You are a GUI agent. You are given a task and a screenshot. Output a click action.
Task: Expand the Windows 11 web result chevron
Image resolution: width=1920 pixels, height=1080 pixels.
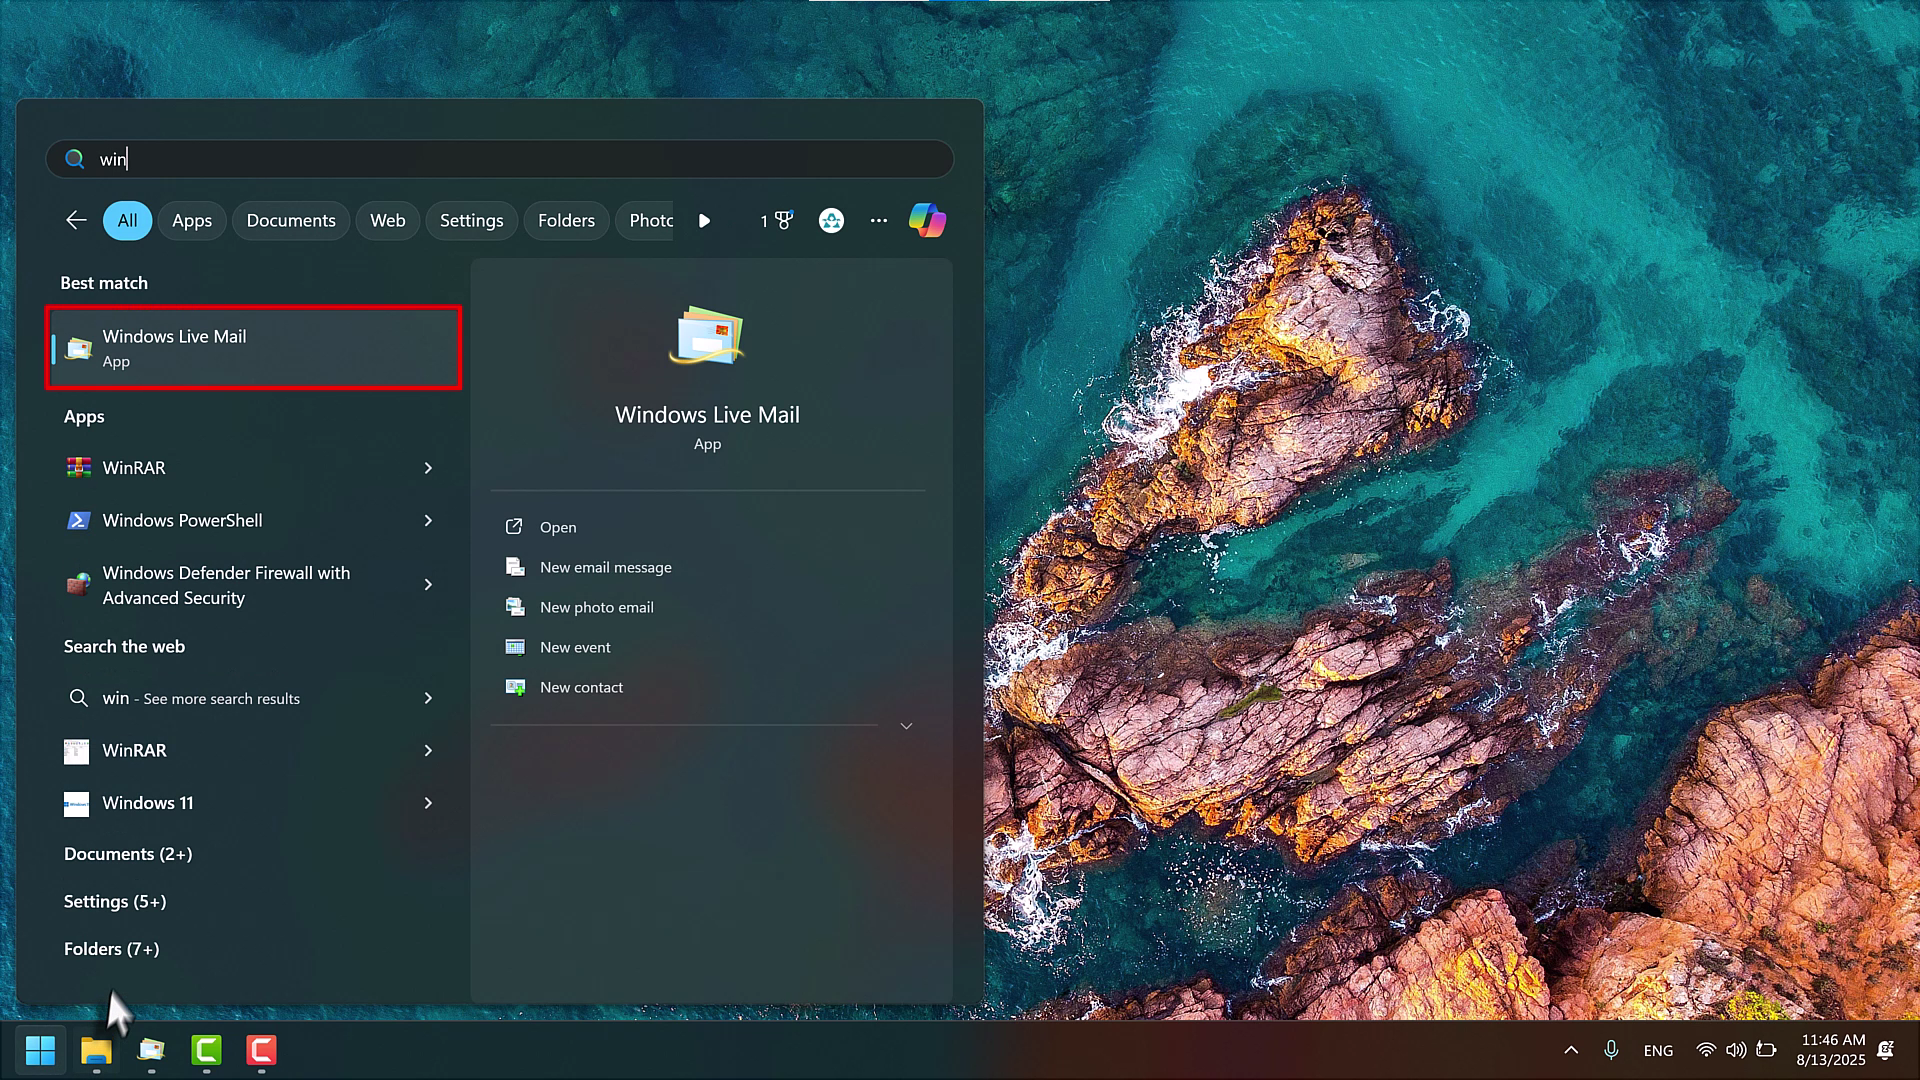(x=428, y=803)
